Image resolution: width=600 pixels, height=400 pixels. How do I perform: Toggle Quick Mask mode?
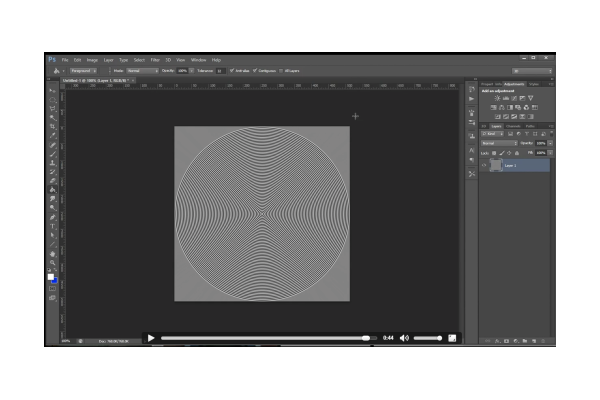tap(52, 289)
